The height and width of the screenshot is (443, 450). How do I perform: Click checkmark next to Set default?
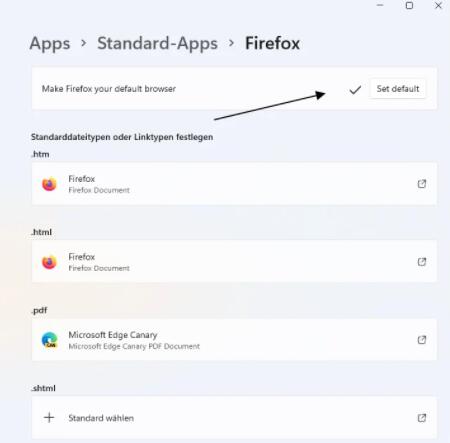click(355, 89)
